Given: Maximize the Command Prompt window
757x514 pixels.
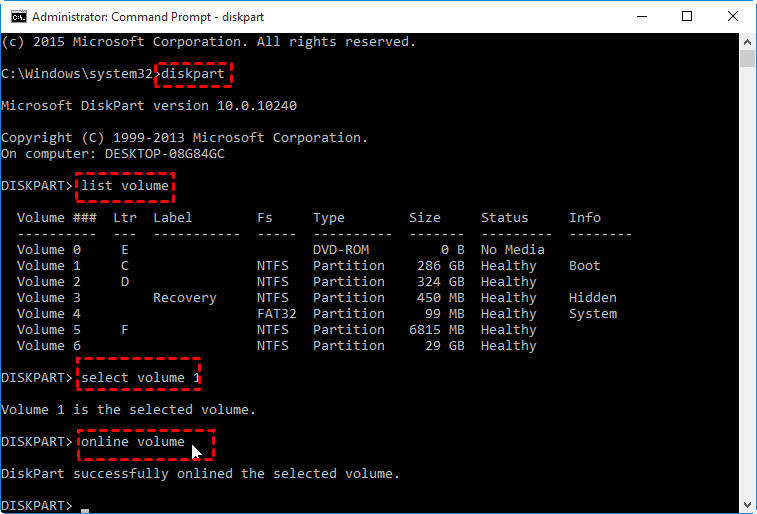Looking at the screenshot, I should point(687,16).
